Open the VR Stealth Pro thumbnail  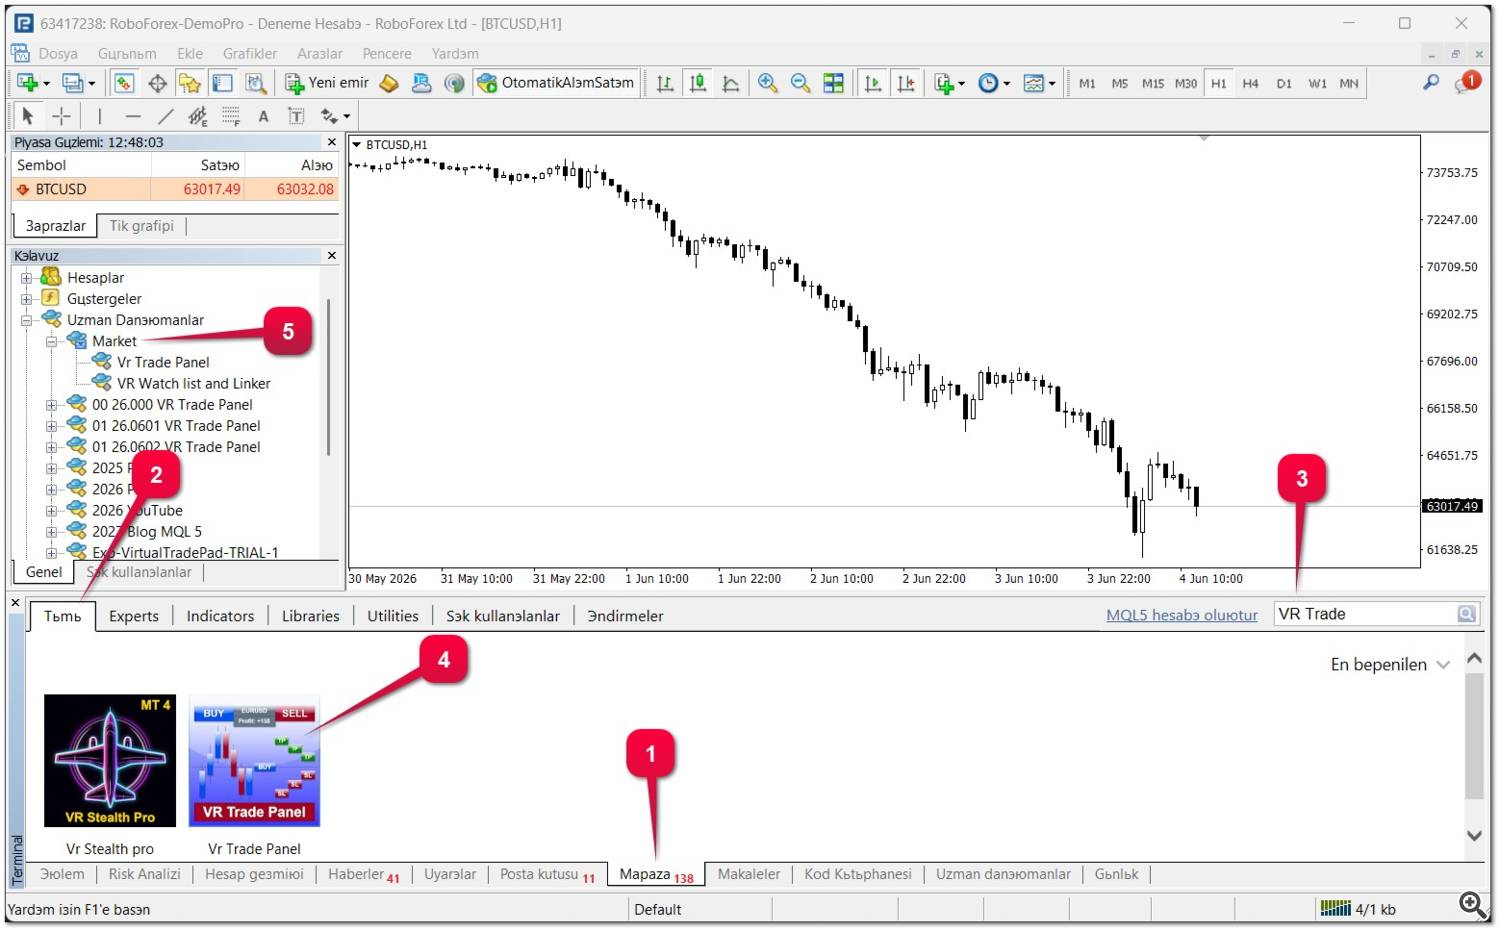pyautogui.click(x=110, y=761)
